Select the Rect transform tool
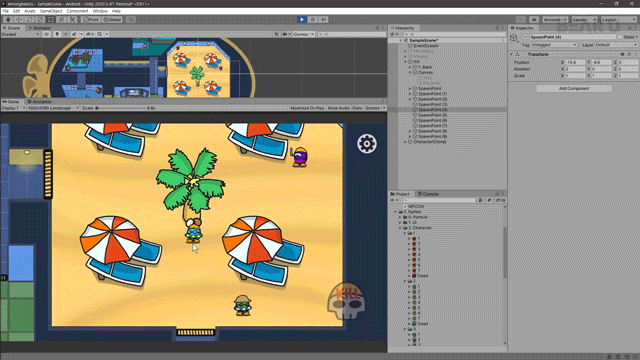This screenshot has height=360, width=640. (x=51, y=19)
